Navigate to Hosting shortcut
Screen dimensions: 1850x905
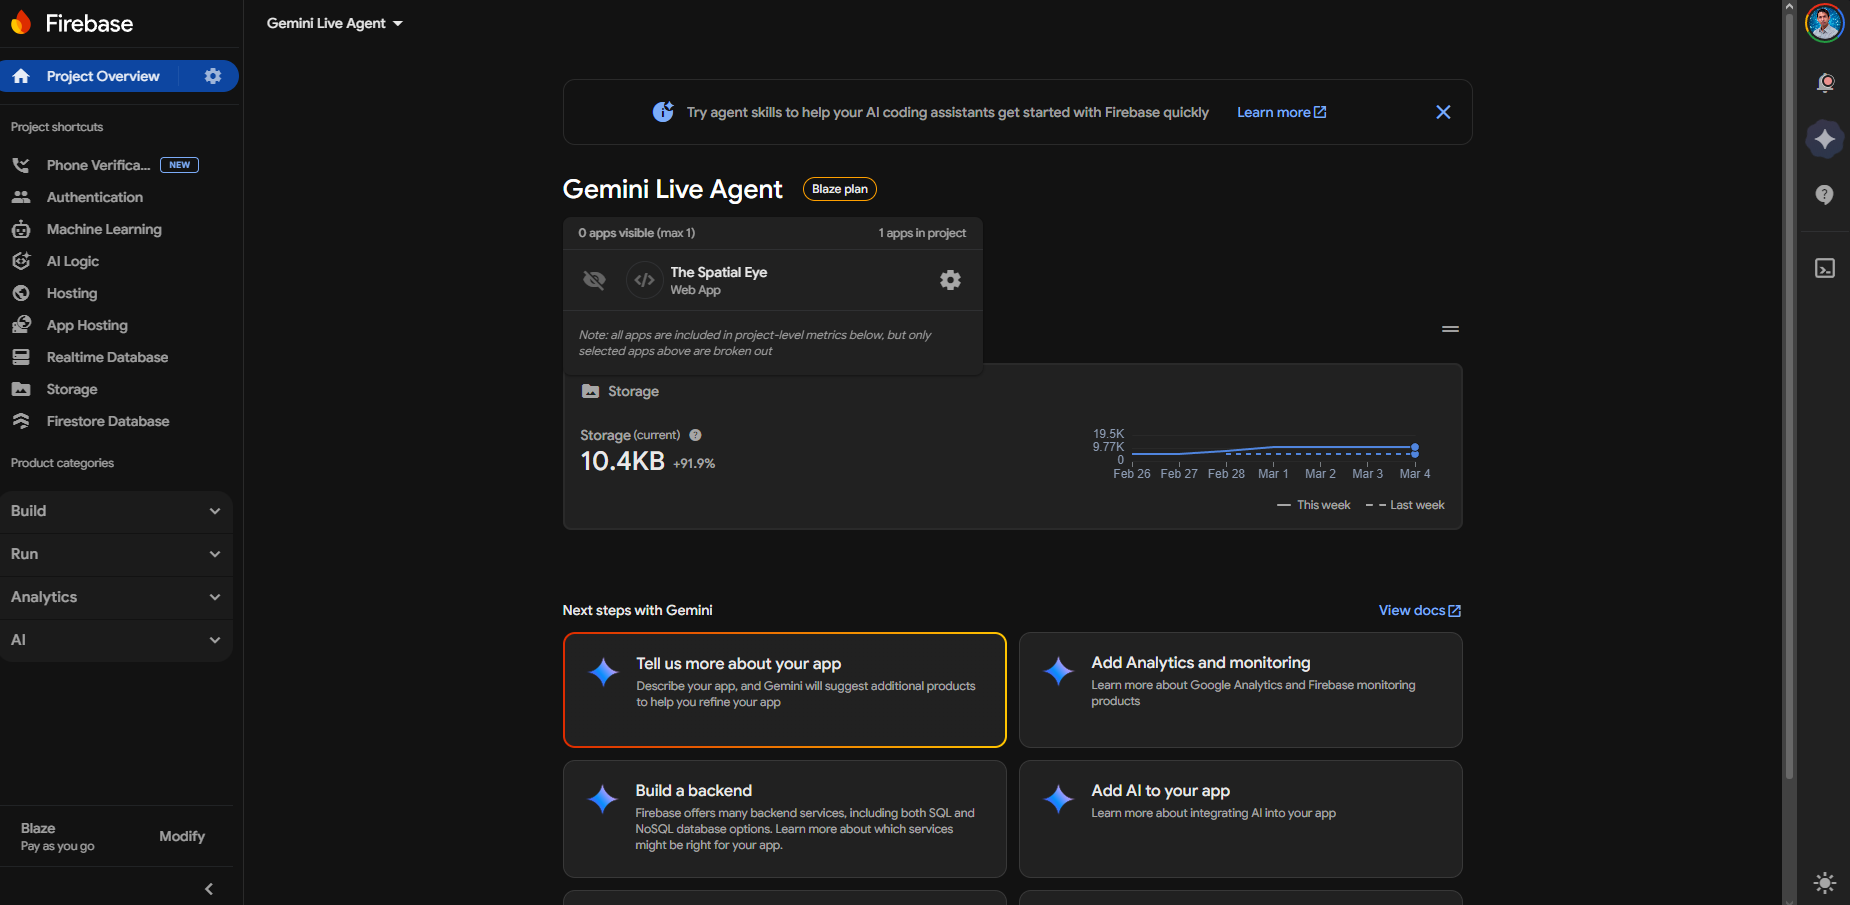click(x=72, y=293)
